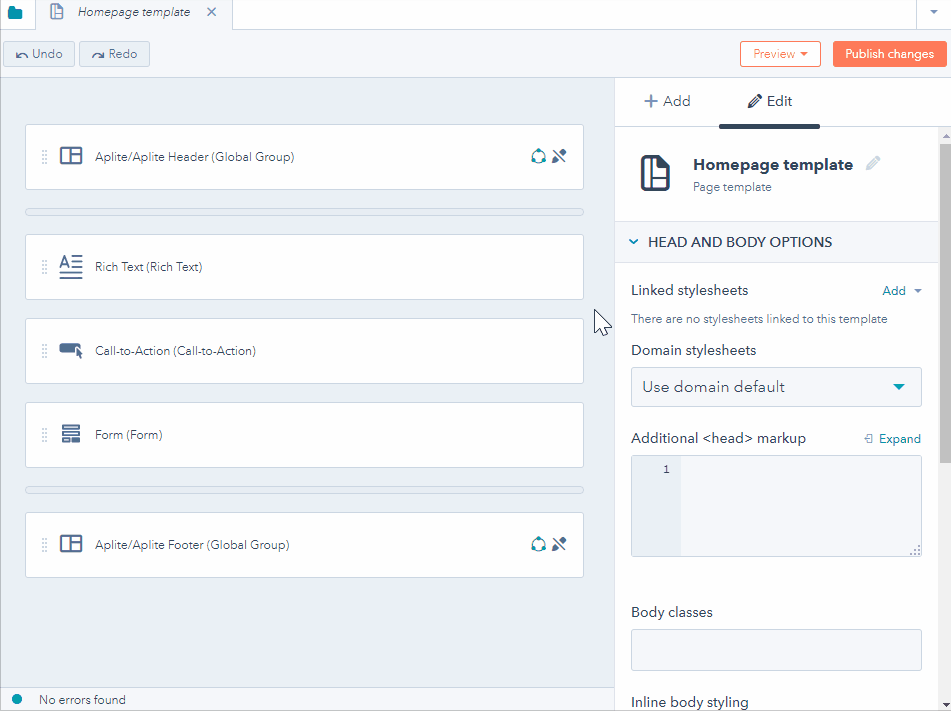Click into the Body classes input field
The image size is (951, 711).
click(776, 650)
